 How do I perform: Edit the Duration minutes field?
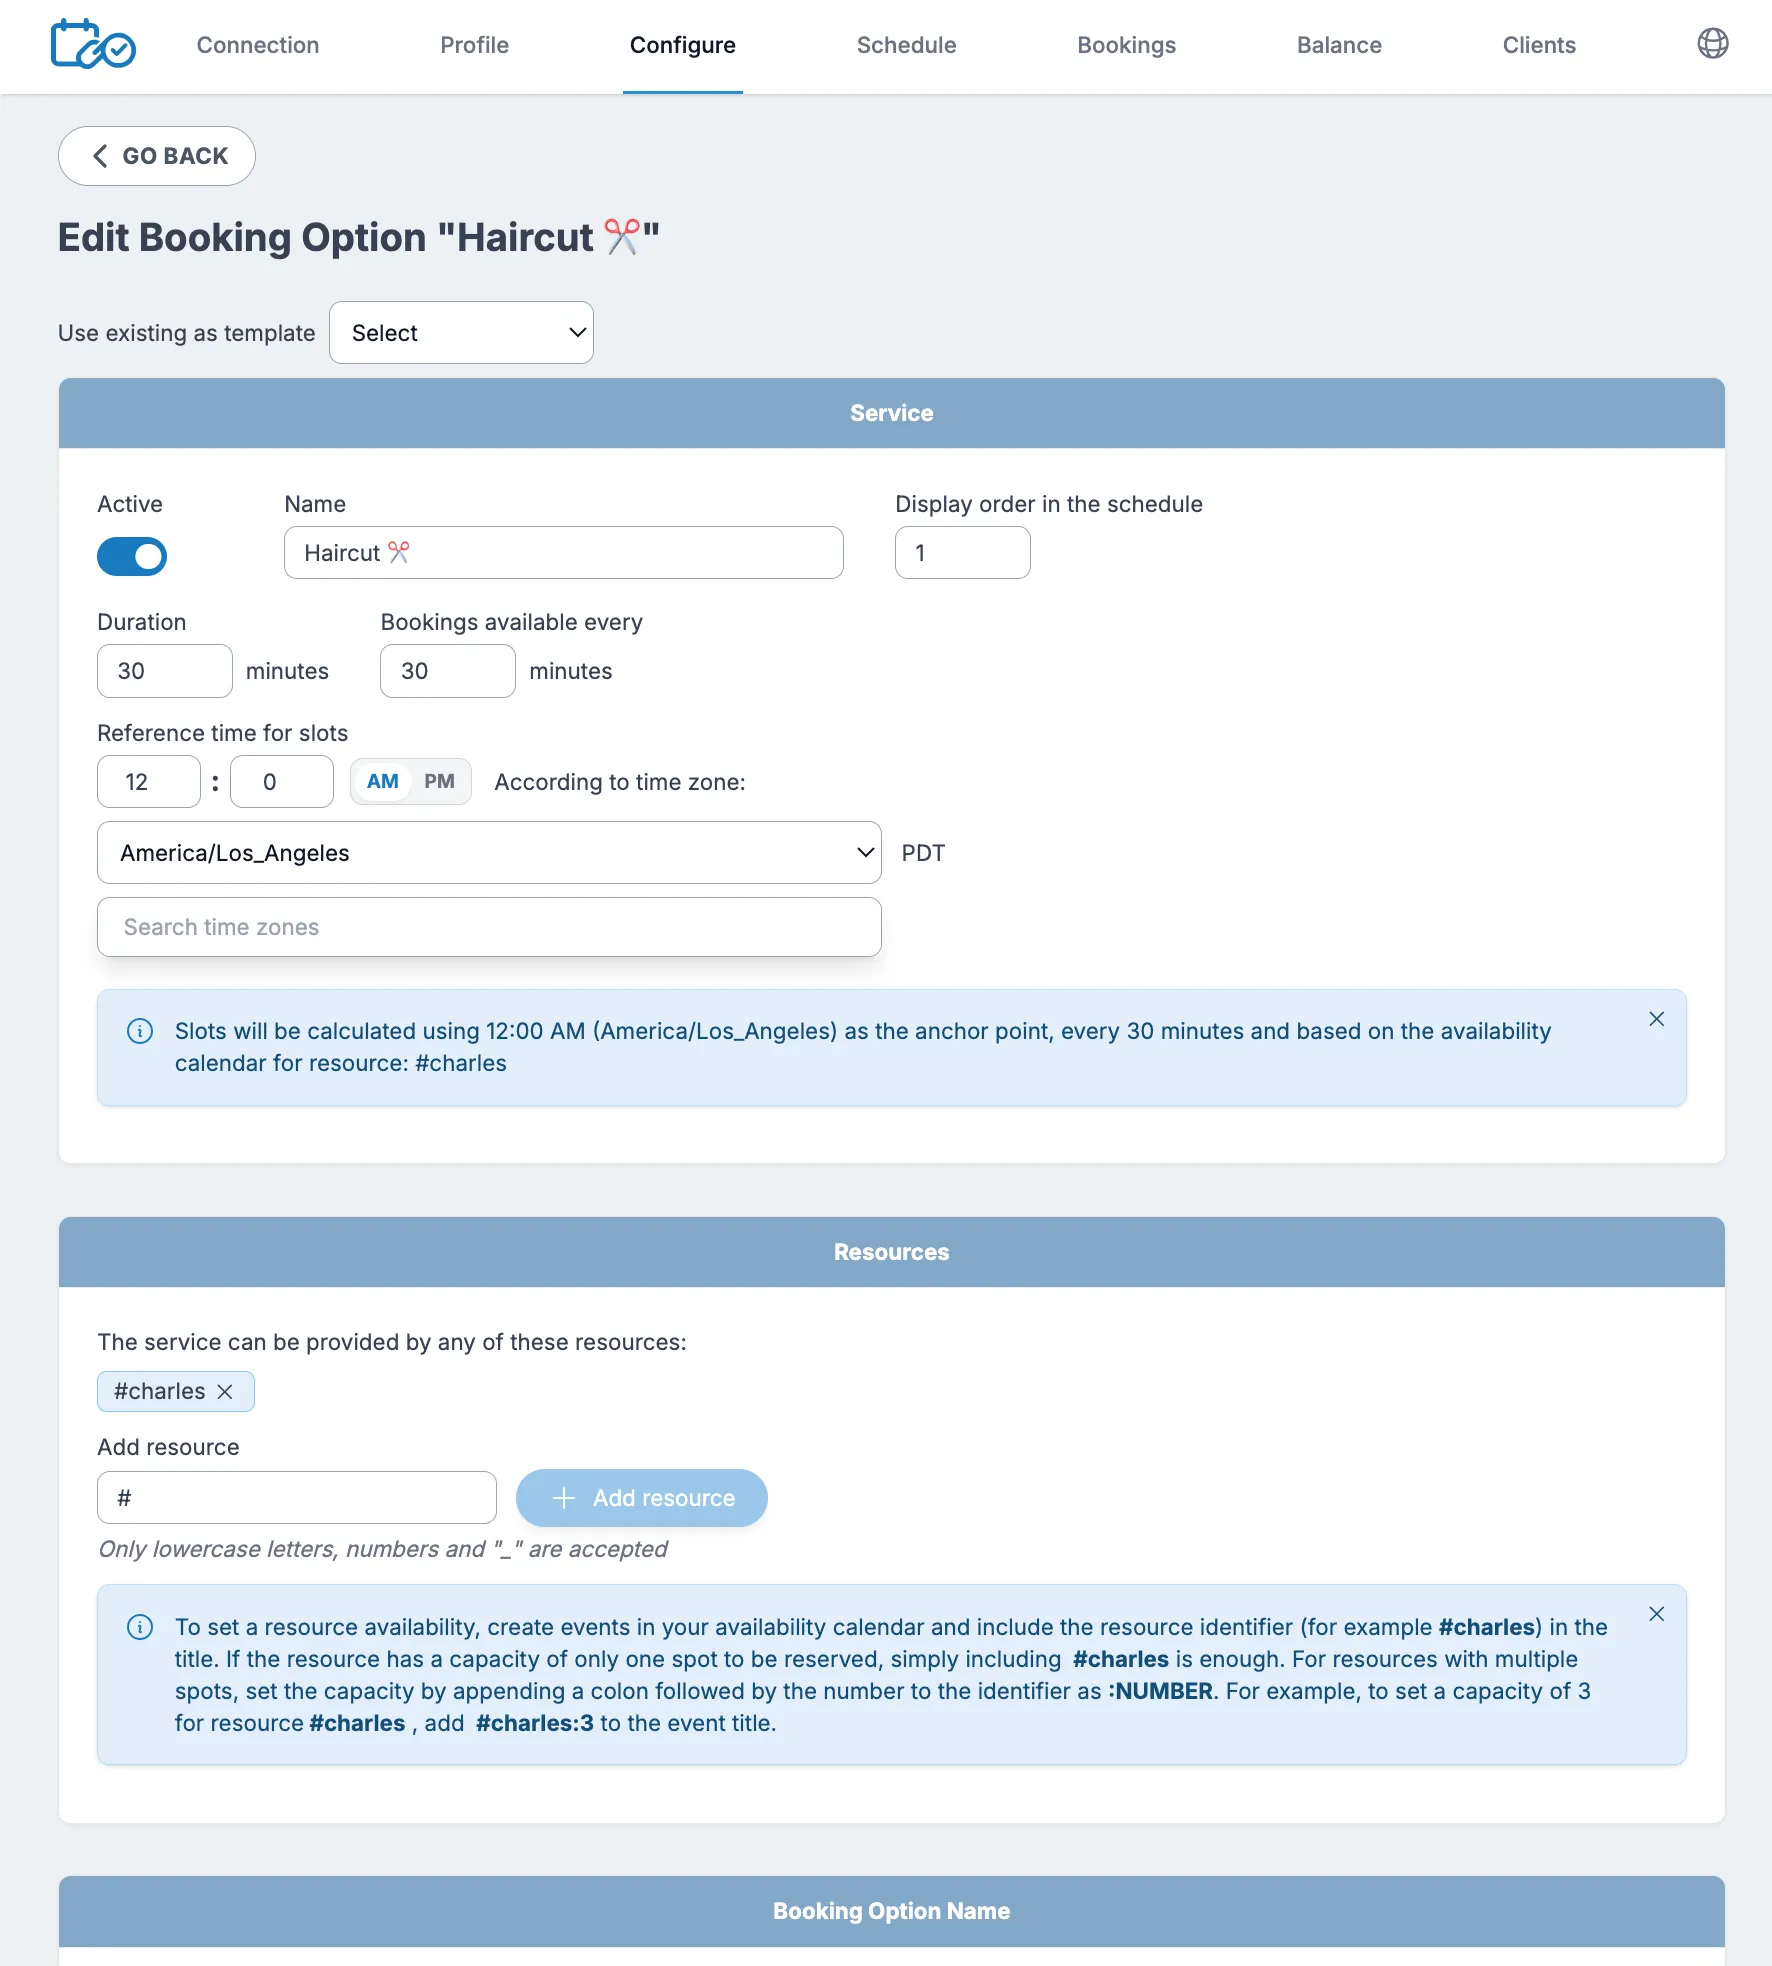pos(164,671)
